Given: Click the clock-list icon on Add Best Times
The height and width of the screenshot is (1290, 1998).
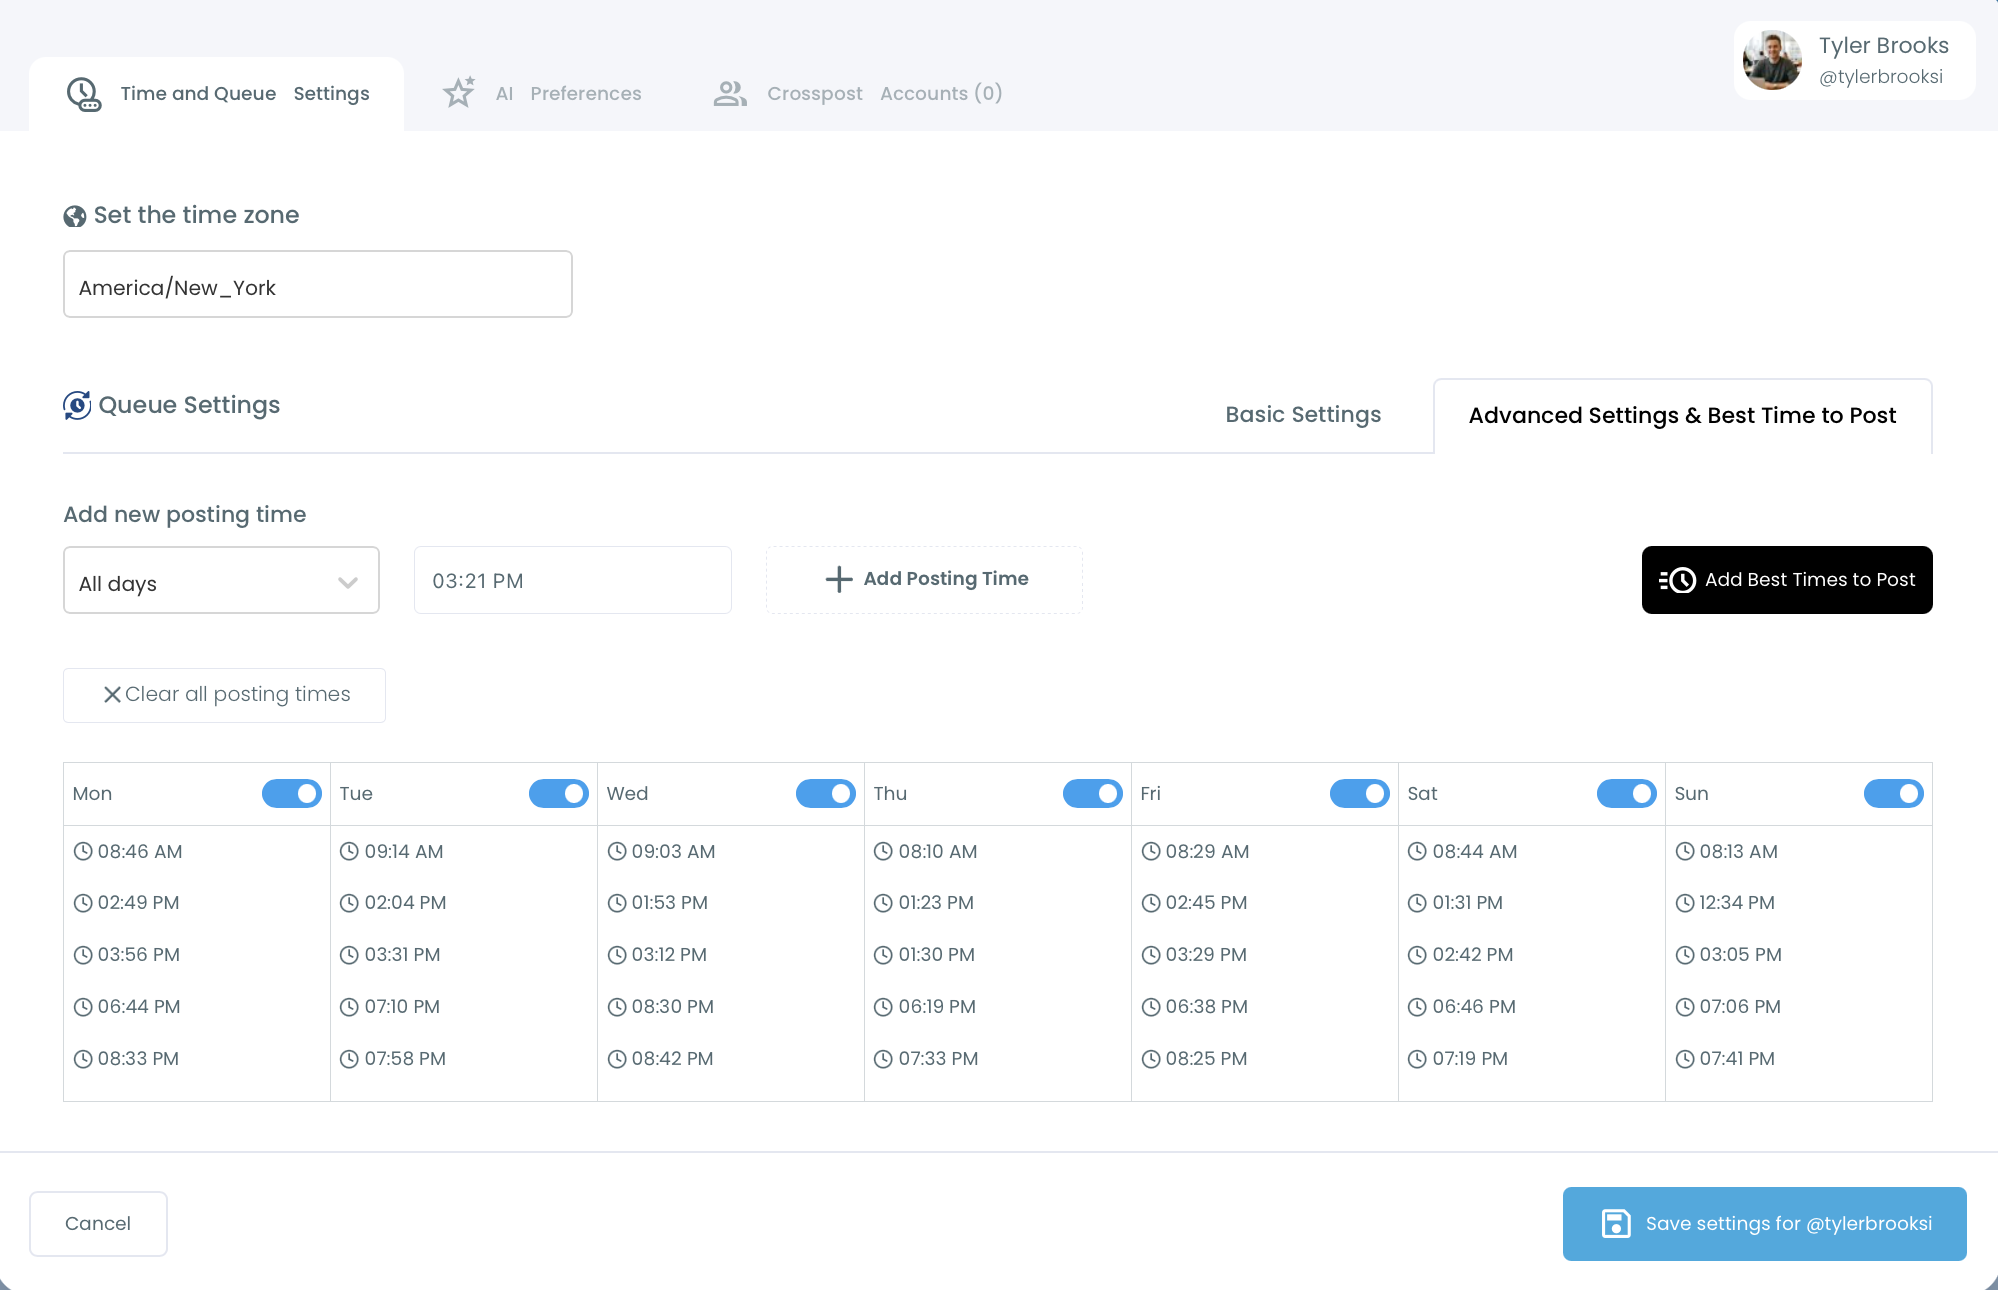Looking at the screenshot, I should click(1677, 580).
